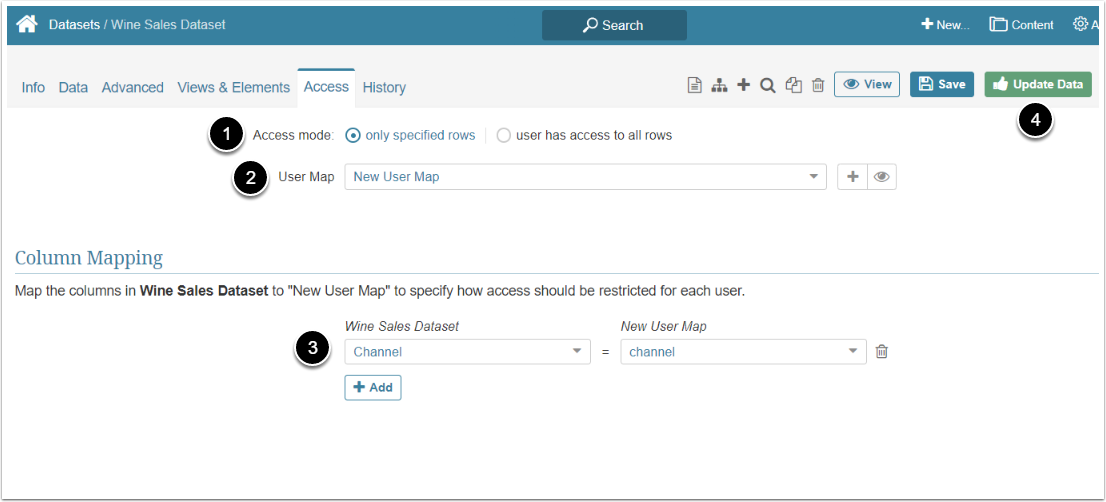
Task: Select the 'only specified rows' access mode
Action: click(x=353, y=135)
